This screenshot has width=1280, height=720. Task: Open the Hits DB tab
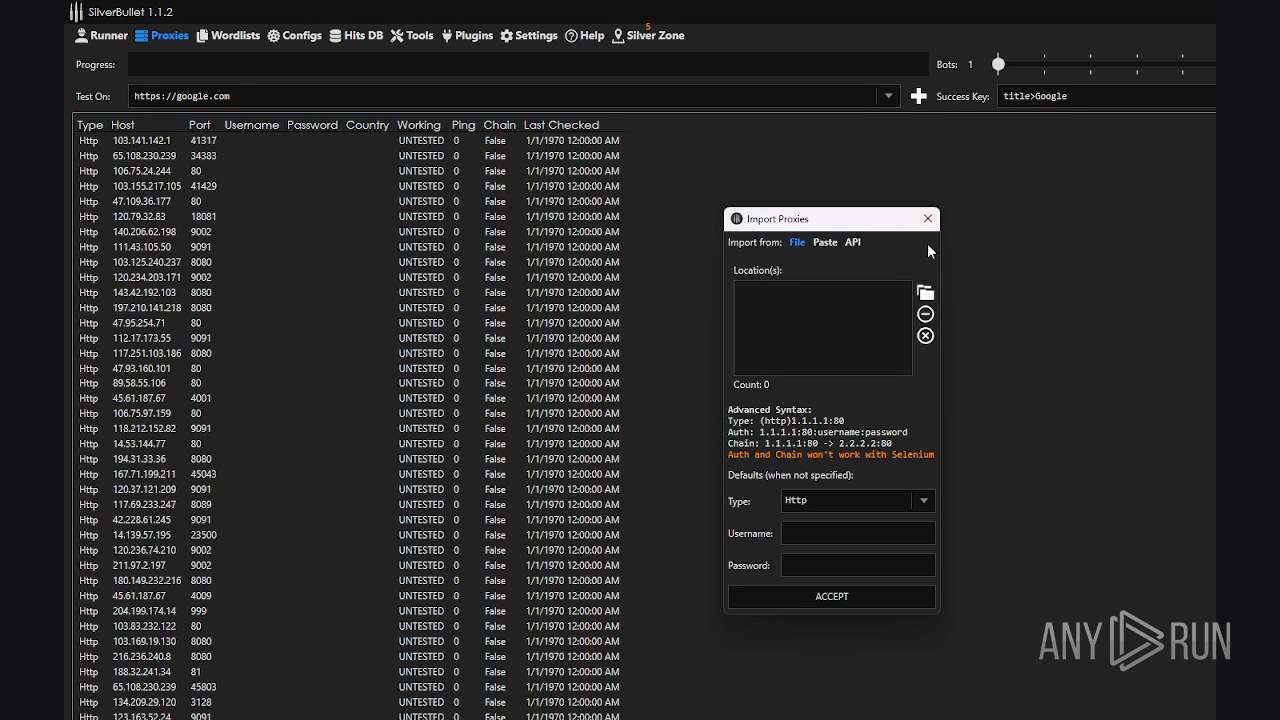coord(356,35)
